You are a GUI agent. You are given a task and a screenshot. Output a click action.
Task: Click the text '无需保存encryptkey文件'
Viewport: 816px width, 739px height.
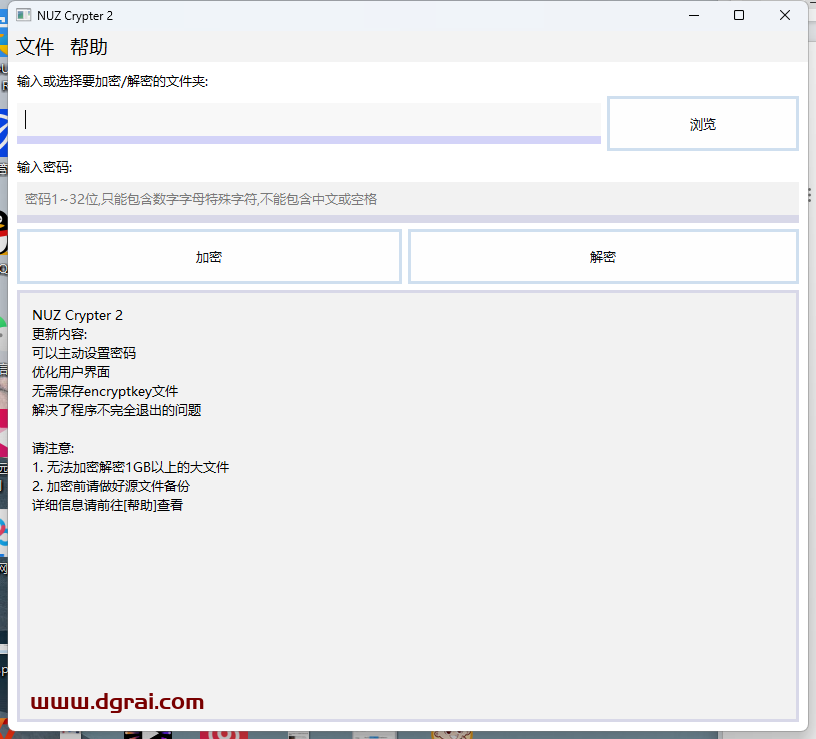pyautogui.click(x=105, y=391)
